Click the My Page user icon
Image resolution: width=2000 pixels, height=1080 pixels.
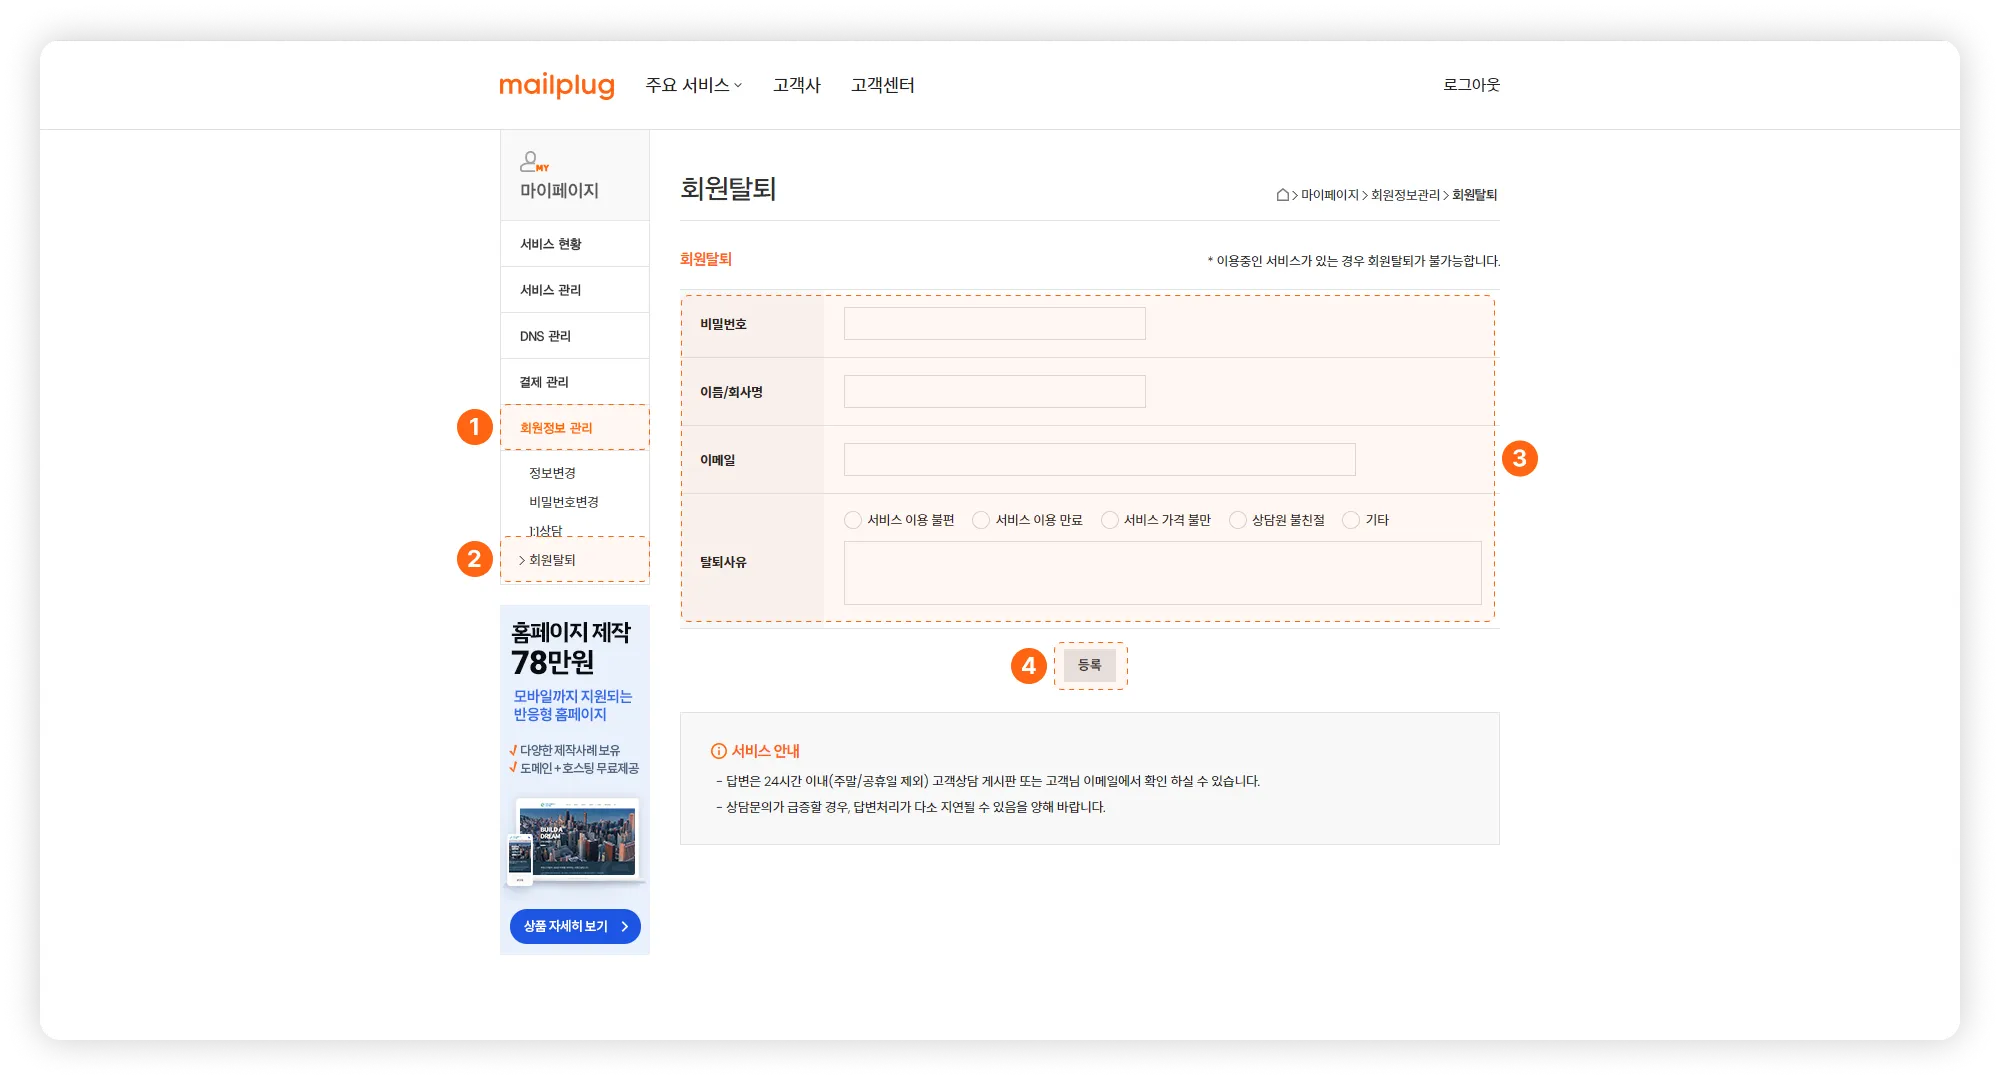pos(532,162)
